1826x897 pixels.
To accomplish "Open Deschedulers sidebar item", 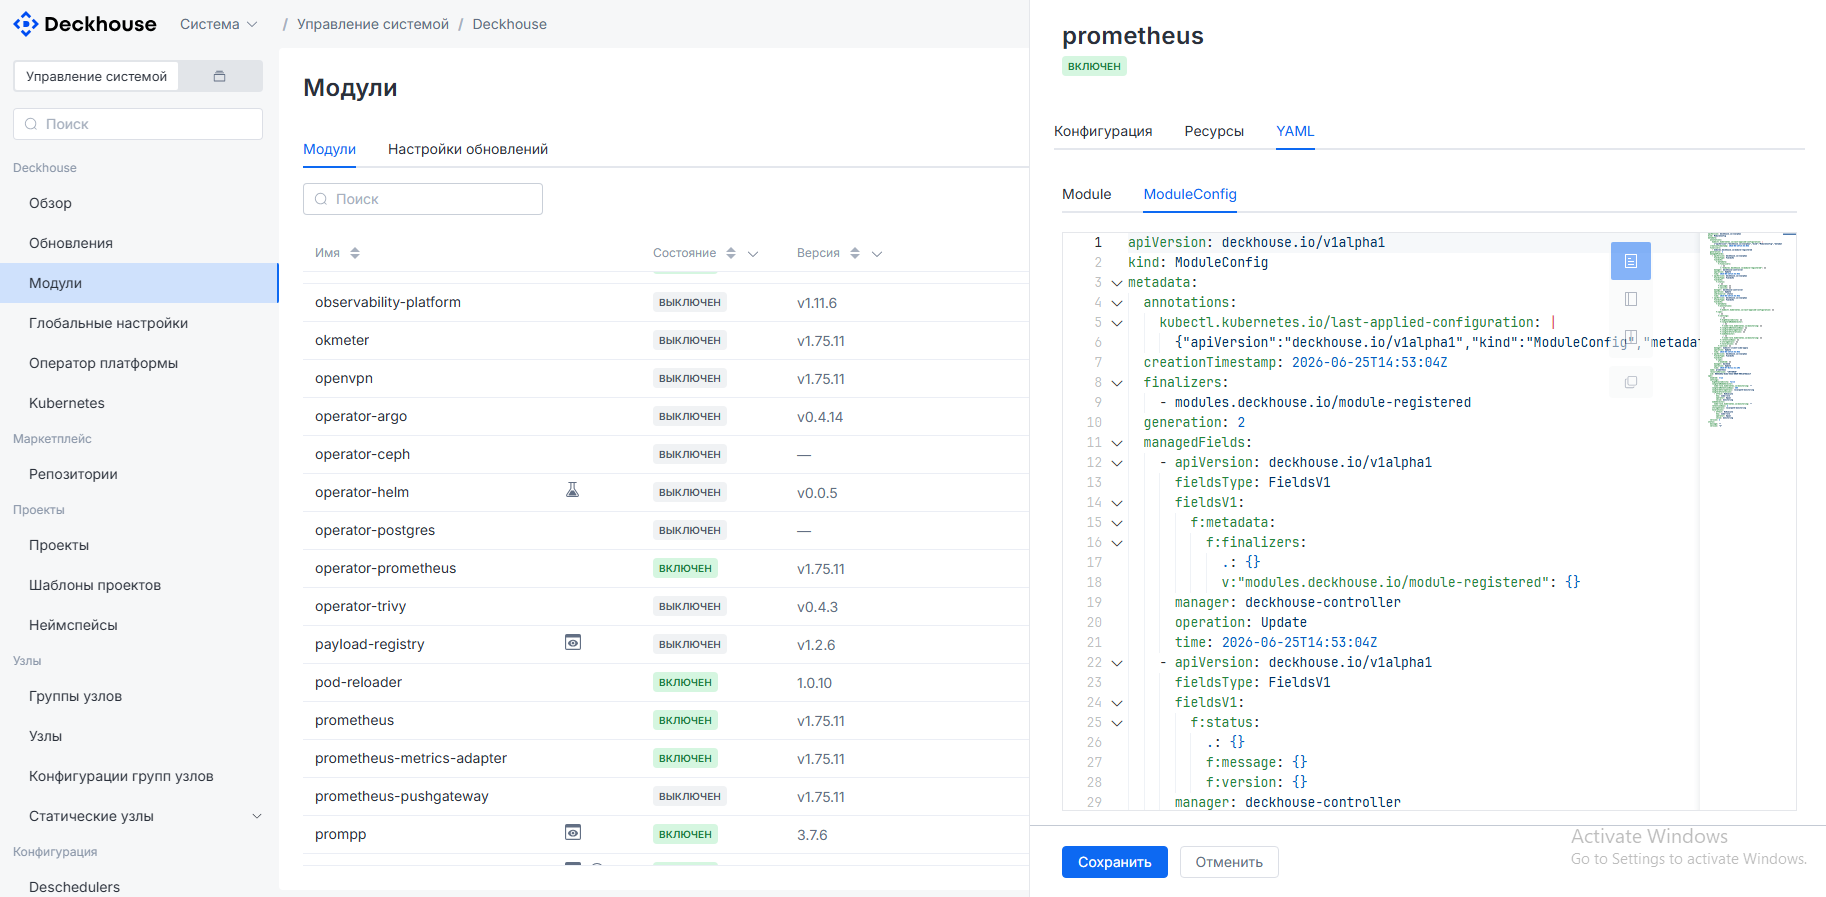I will tap(74, 886).
